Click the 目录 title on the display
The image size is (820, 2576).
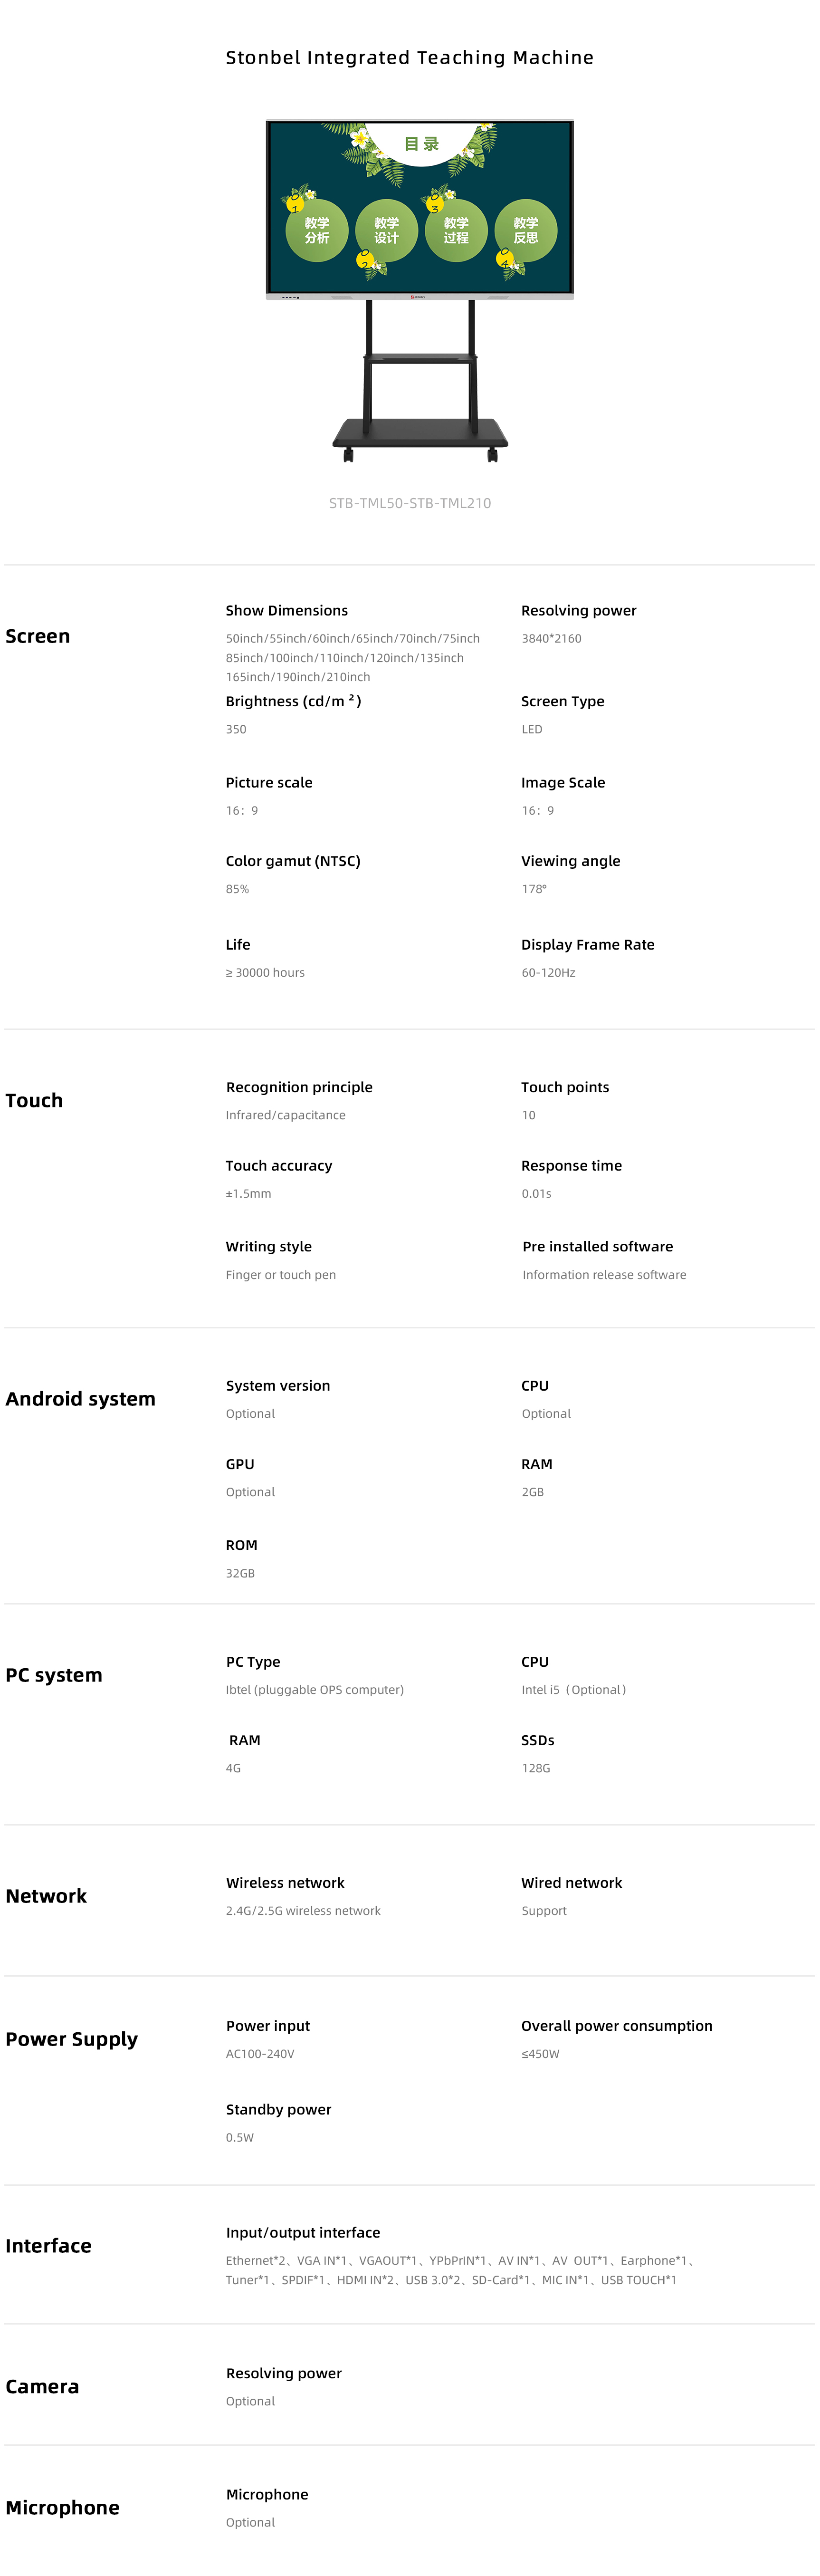click(421, 144)
